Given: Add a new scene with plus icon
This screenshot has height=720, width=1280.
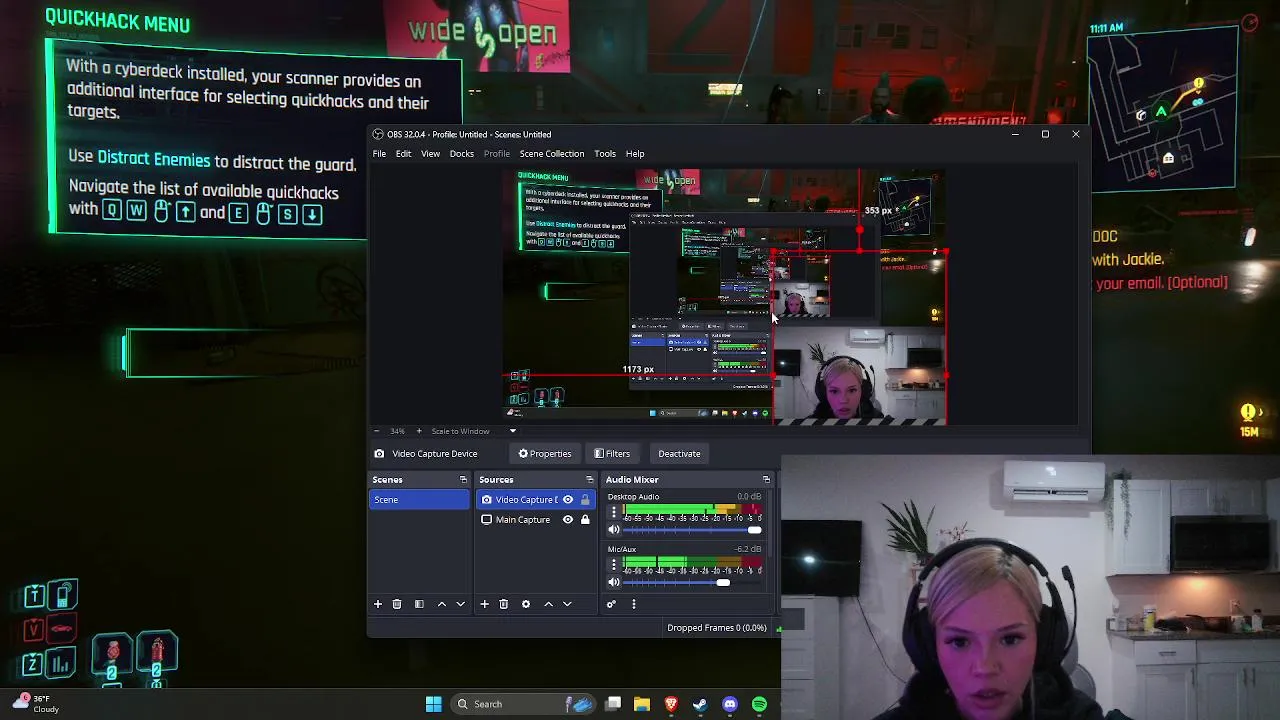Looking at the screenshot, I should pos(378,604).
